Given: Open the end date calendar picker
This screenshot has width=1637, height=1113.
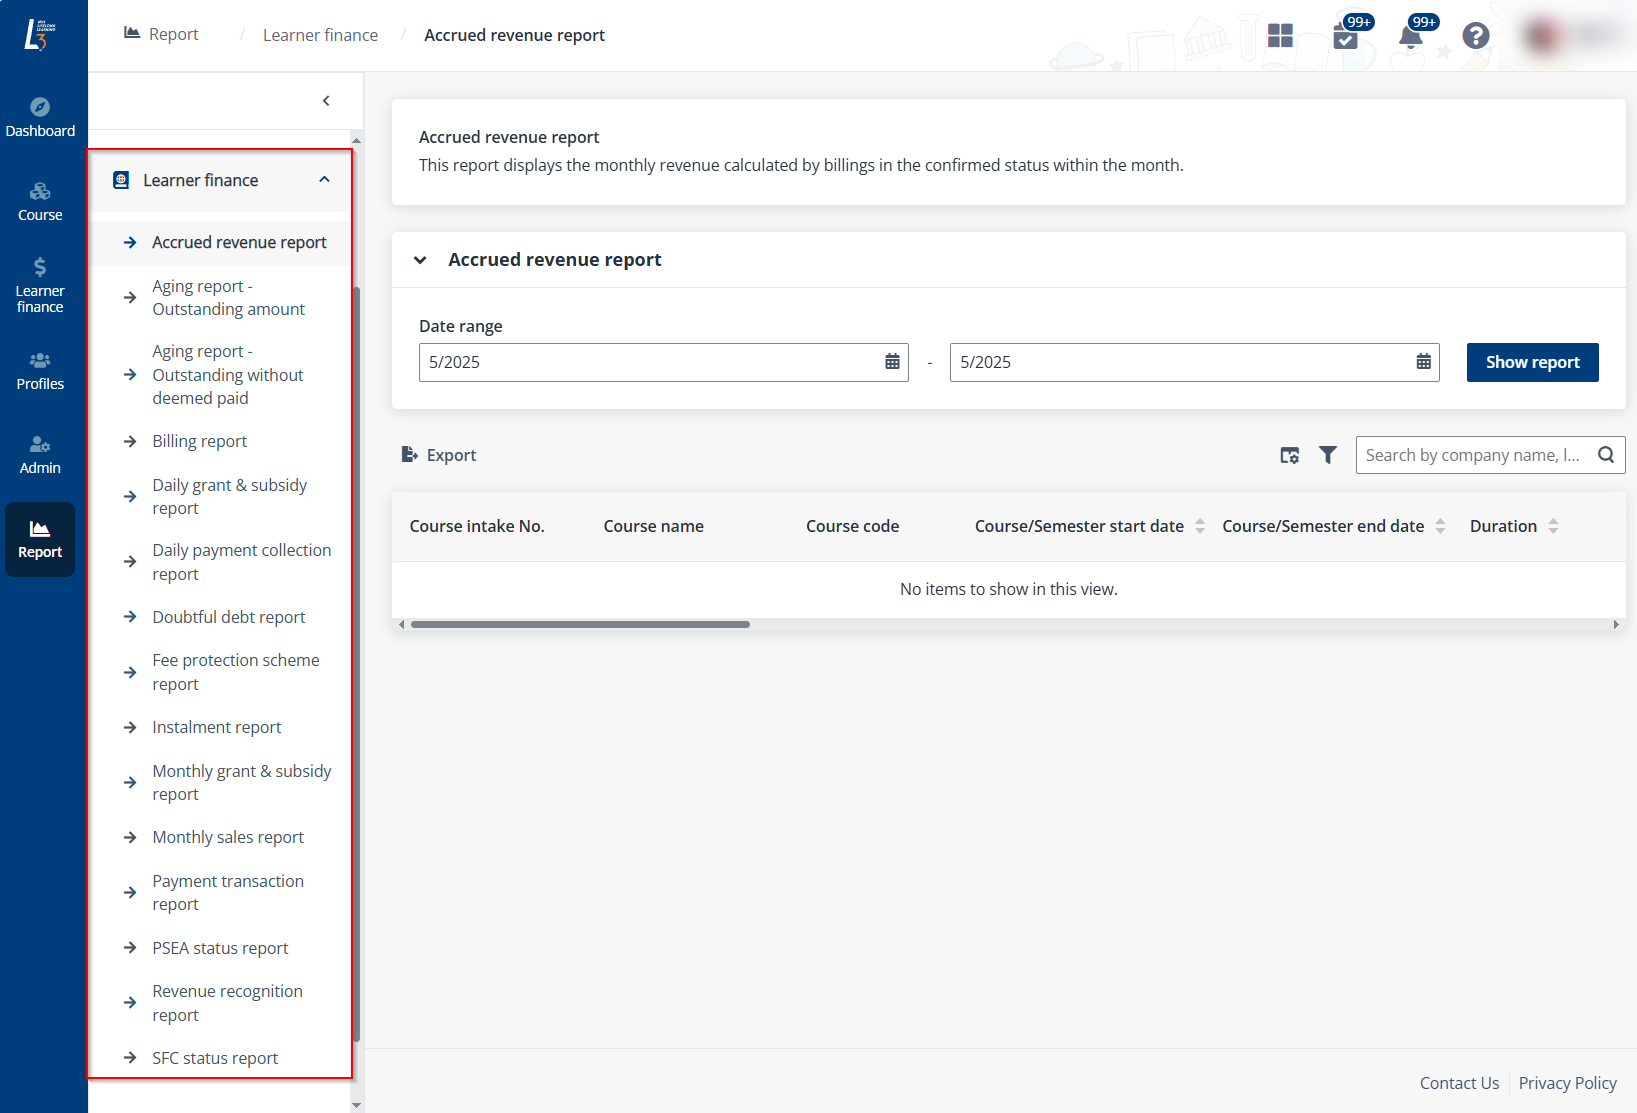Looking at the screenshot, I should (1423, 362).
